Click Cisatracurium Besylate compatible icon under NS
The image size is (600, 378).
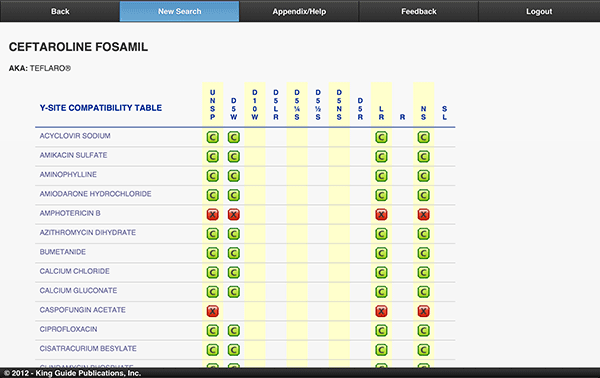coord(423,350)
